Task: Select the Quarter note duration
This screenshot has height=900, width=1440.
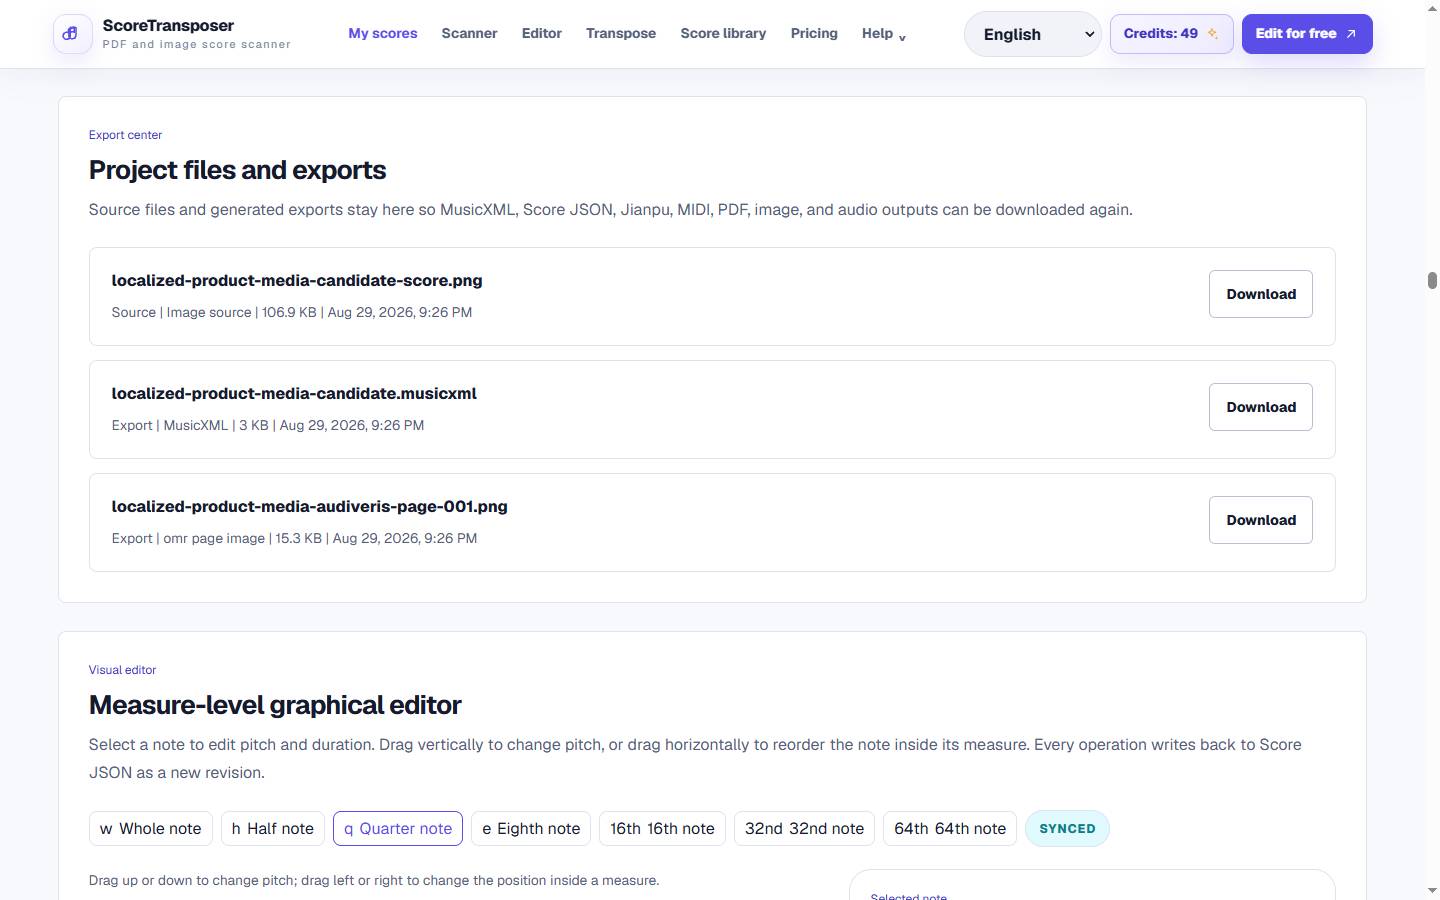Action: click(x=397, y=828)
